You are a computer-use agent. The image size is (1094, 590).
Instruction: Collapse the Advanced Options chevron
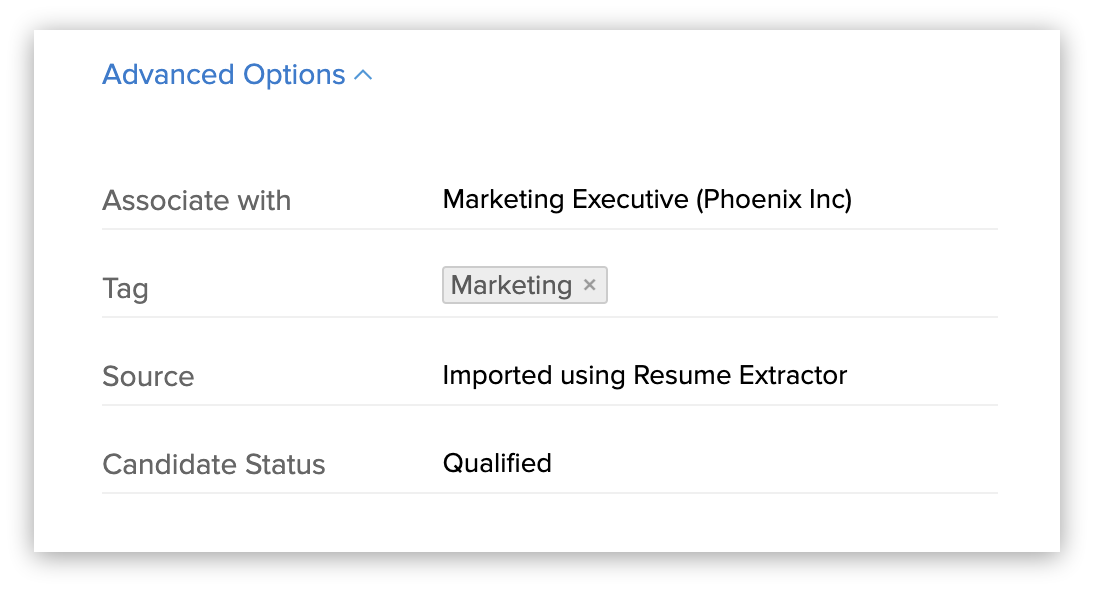click(363, 75)
